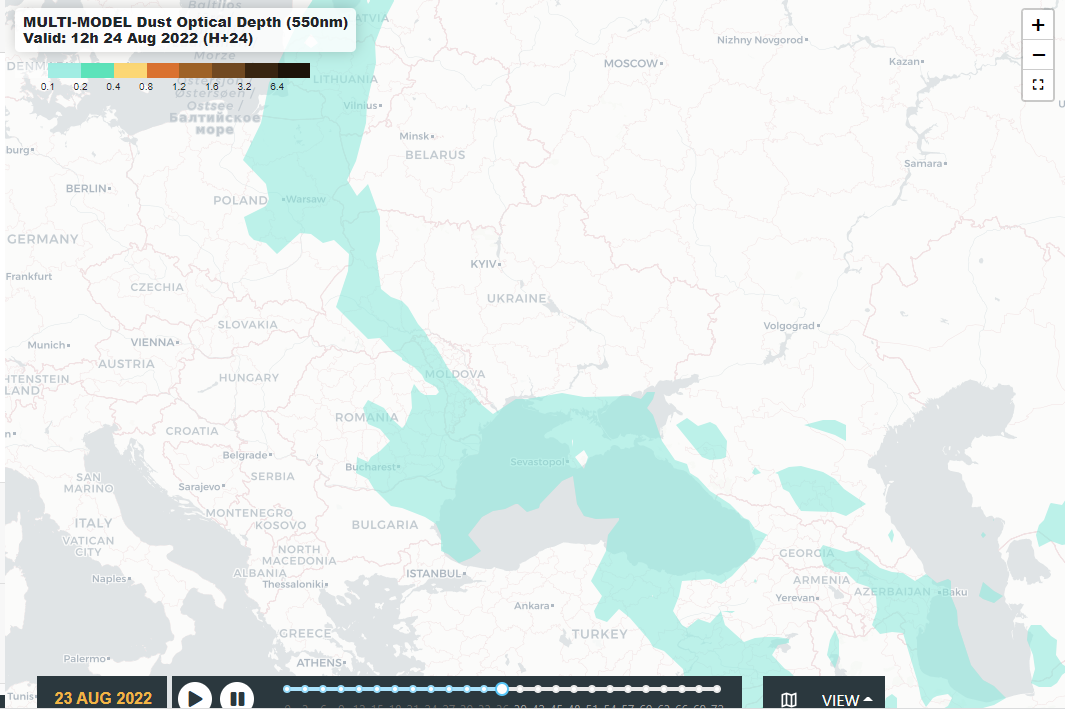The height and width of the screenshot is (709, 1065).
Task: Enter fullscreen map view
Action: tap(1037, 85)
